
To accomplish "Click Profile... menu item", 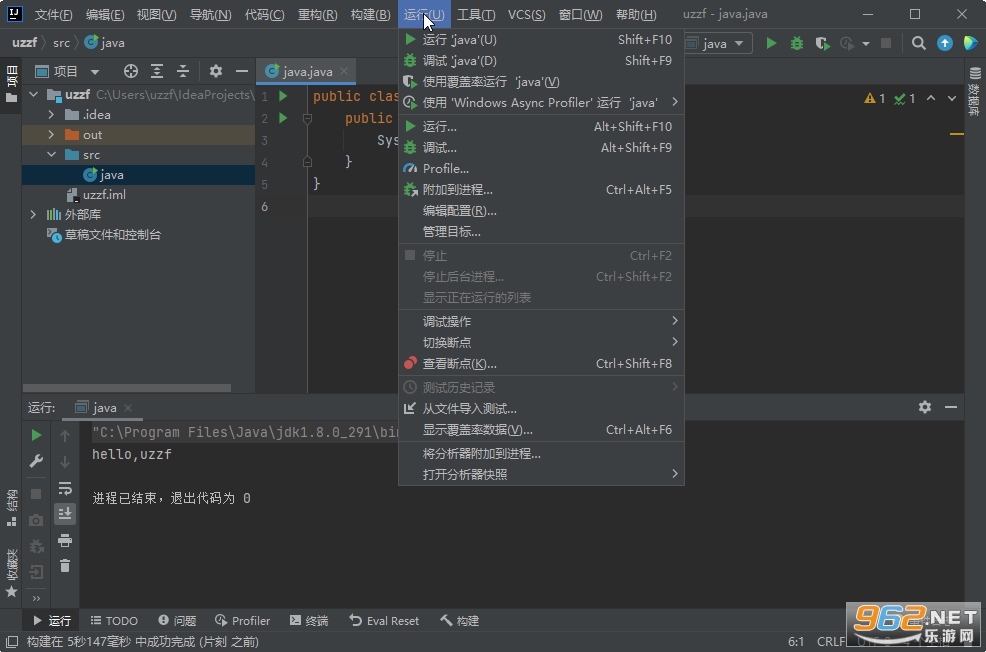I will point(541,169).
